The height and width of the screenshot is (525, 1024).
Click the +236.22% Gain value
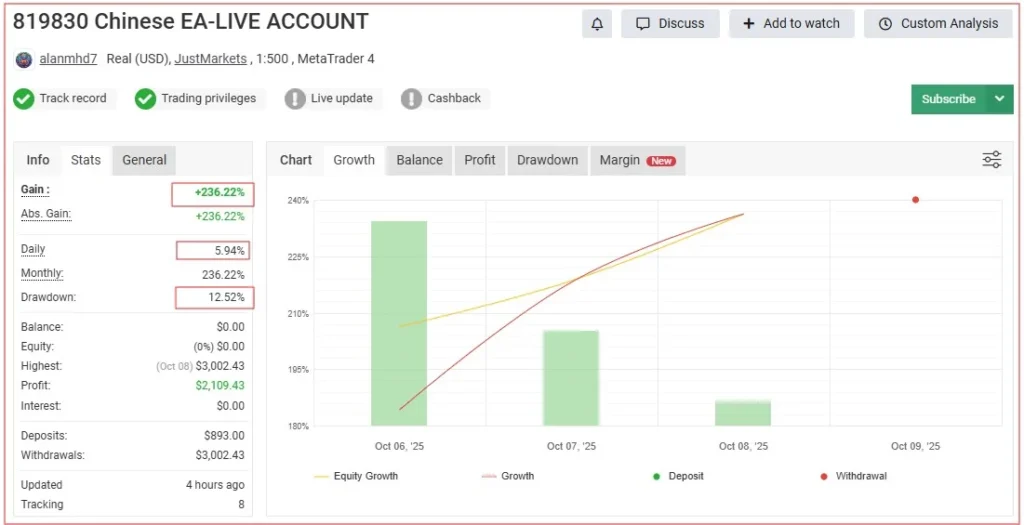(219, 193)
